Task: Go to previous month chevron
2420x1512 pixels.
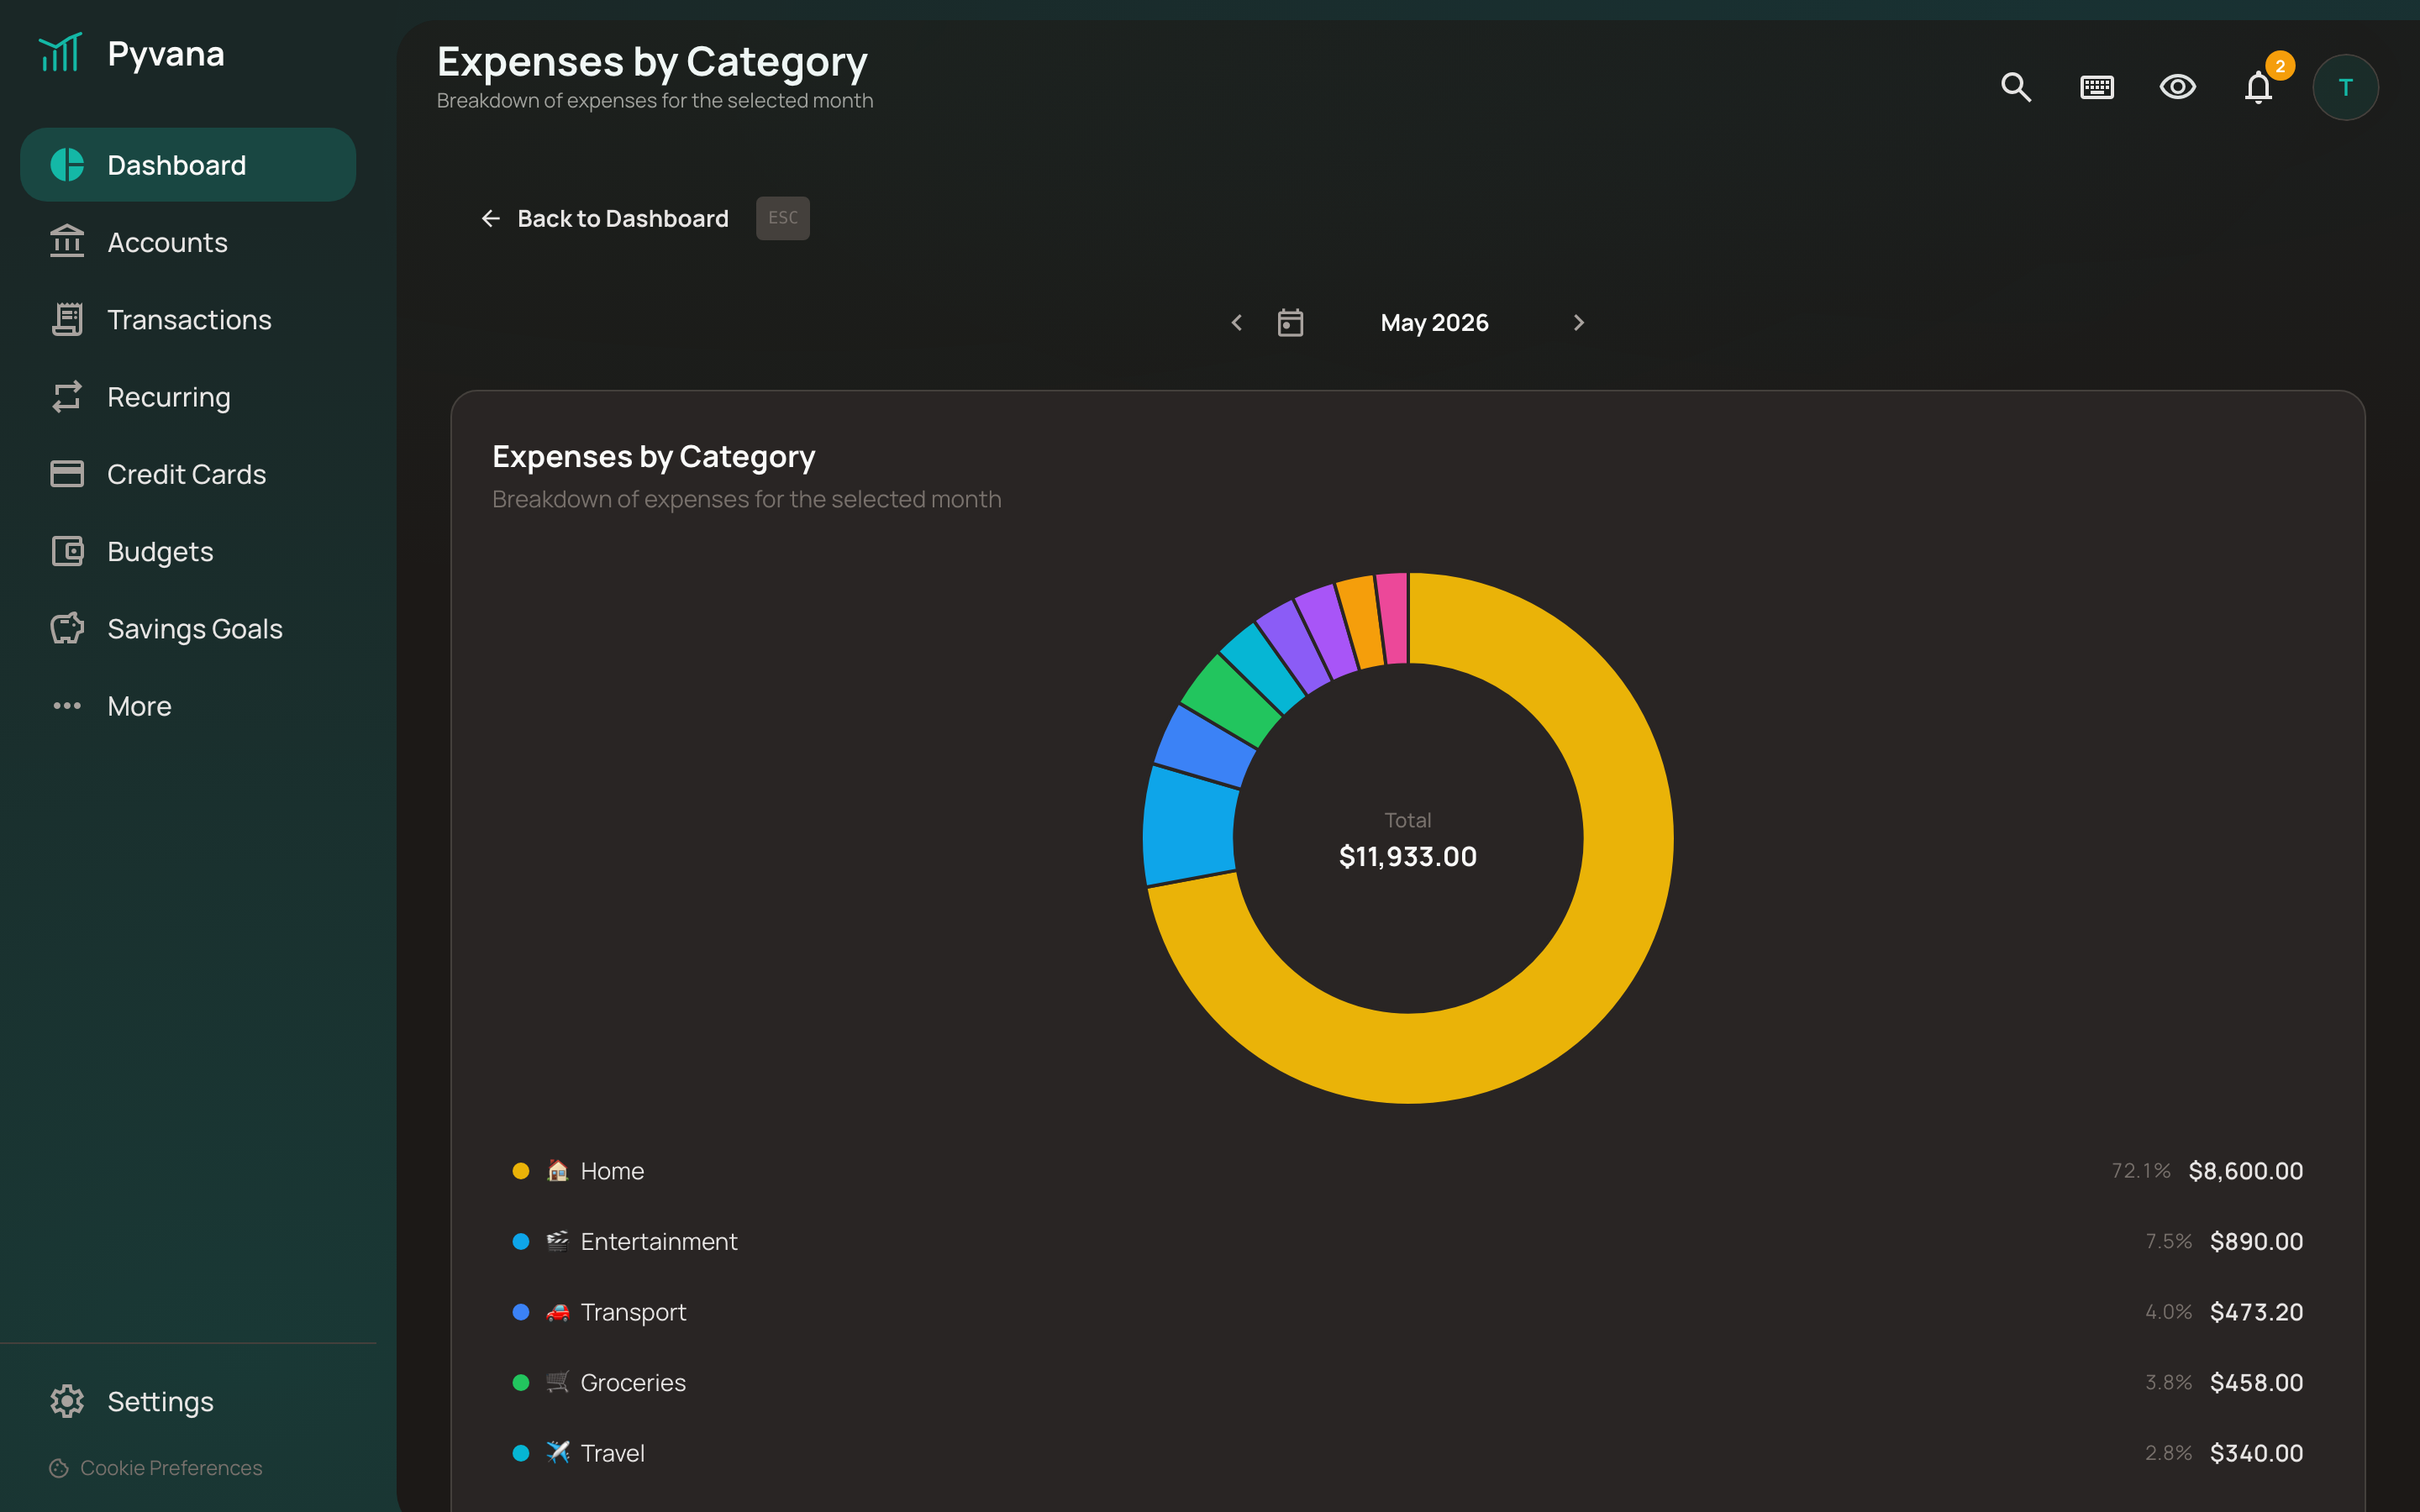Action: pos(1237,323)
